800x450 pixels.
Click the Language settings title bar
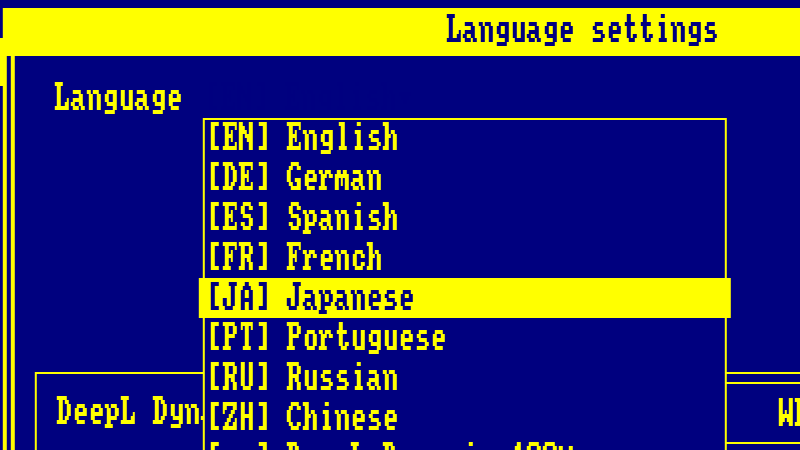coord(582,30)
